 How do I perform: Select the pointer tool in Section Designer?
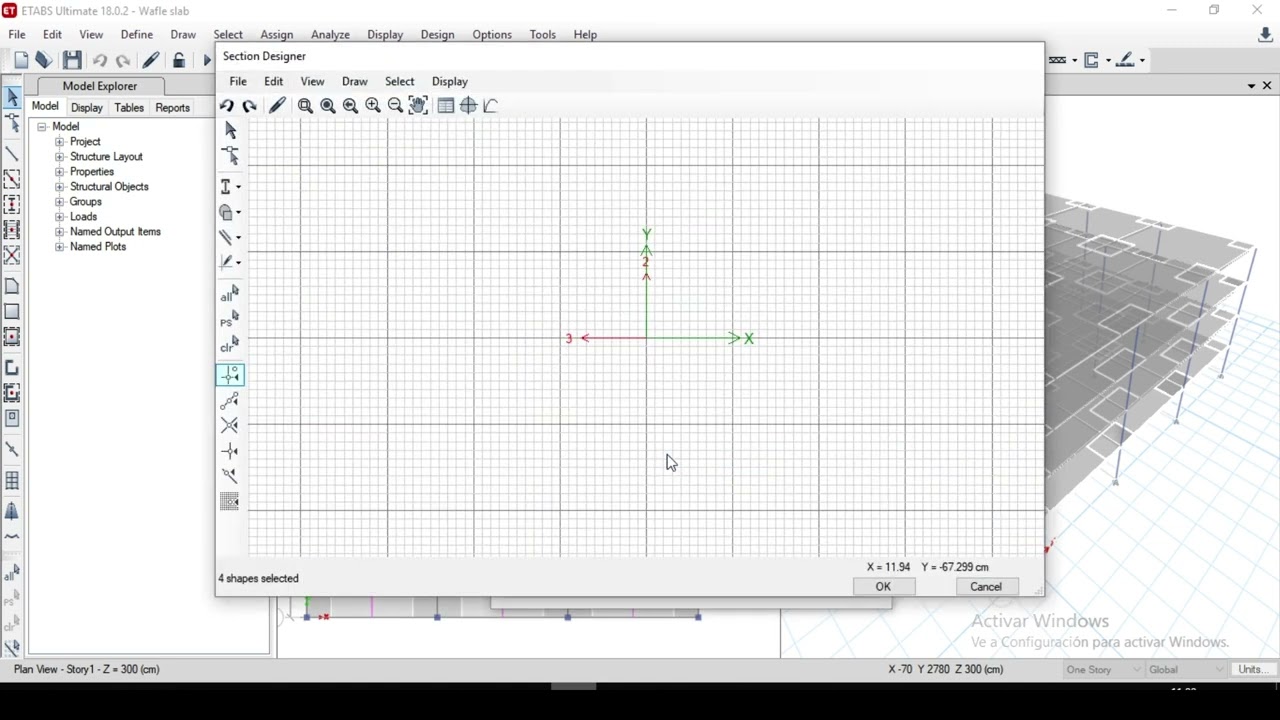[x=230, y=131]
